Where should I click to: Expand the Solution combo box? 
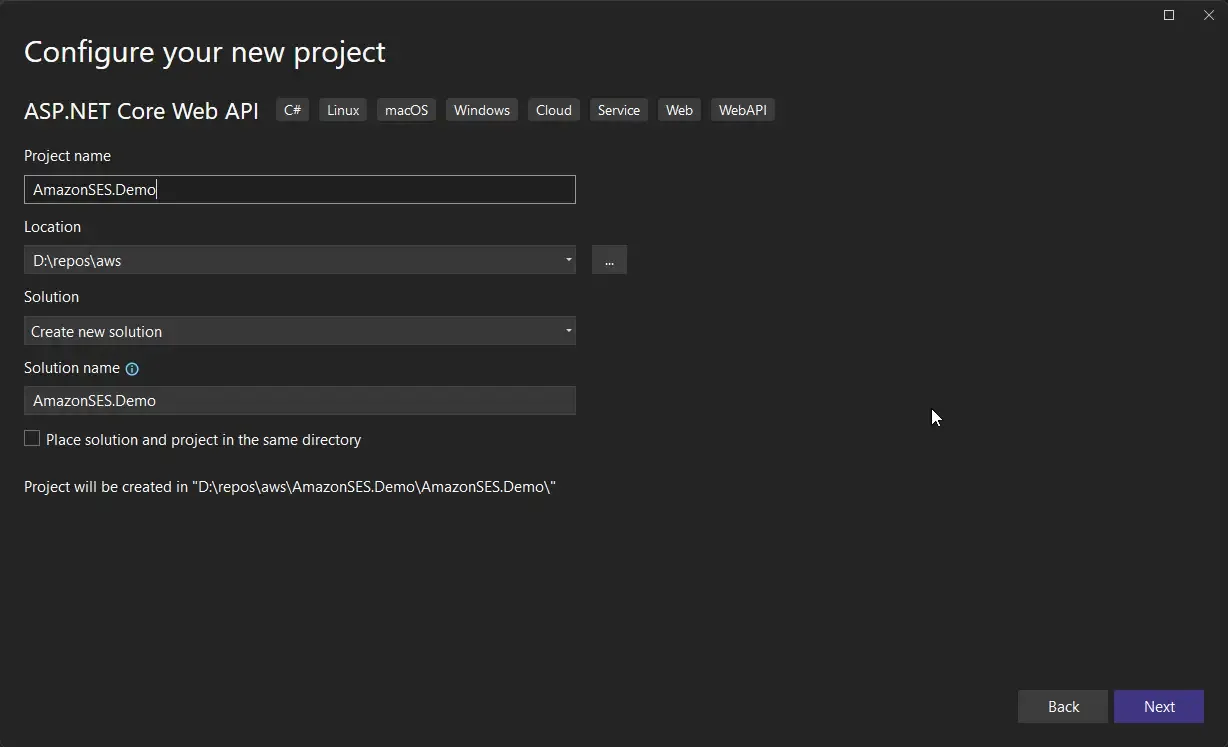(568, 331)
